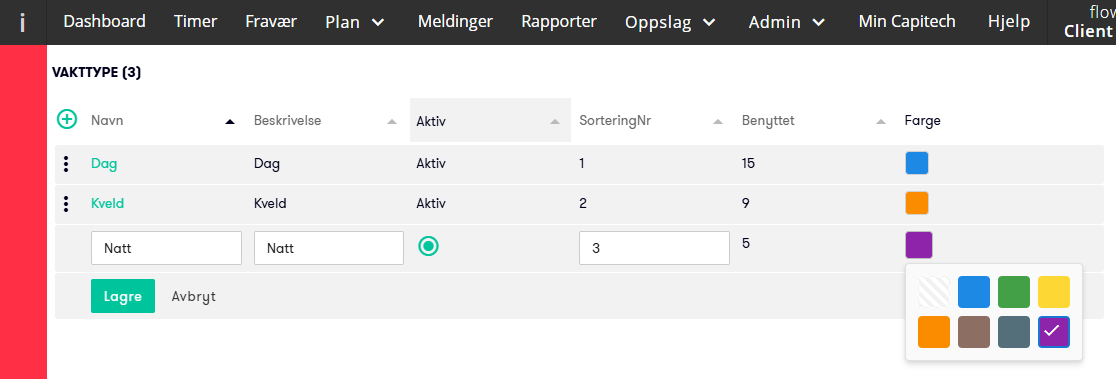Click the Avbryt link
1116x379 pixels.
(194, 297)
